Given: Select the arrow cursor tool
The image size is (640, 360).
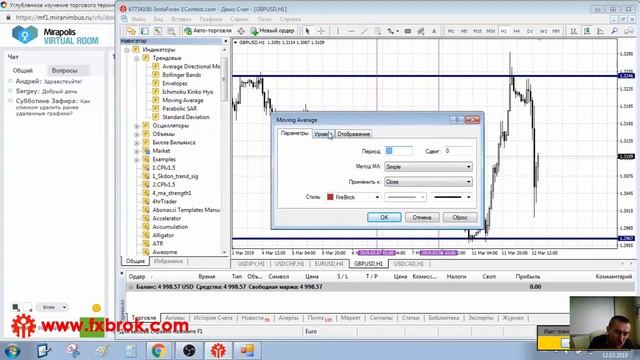Looking at the screenshot, I should tap(308, 31).
